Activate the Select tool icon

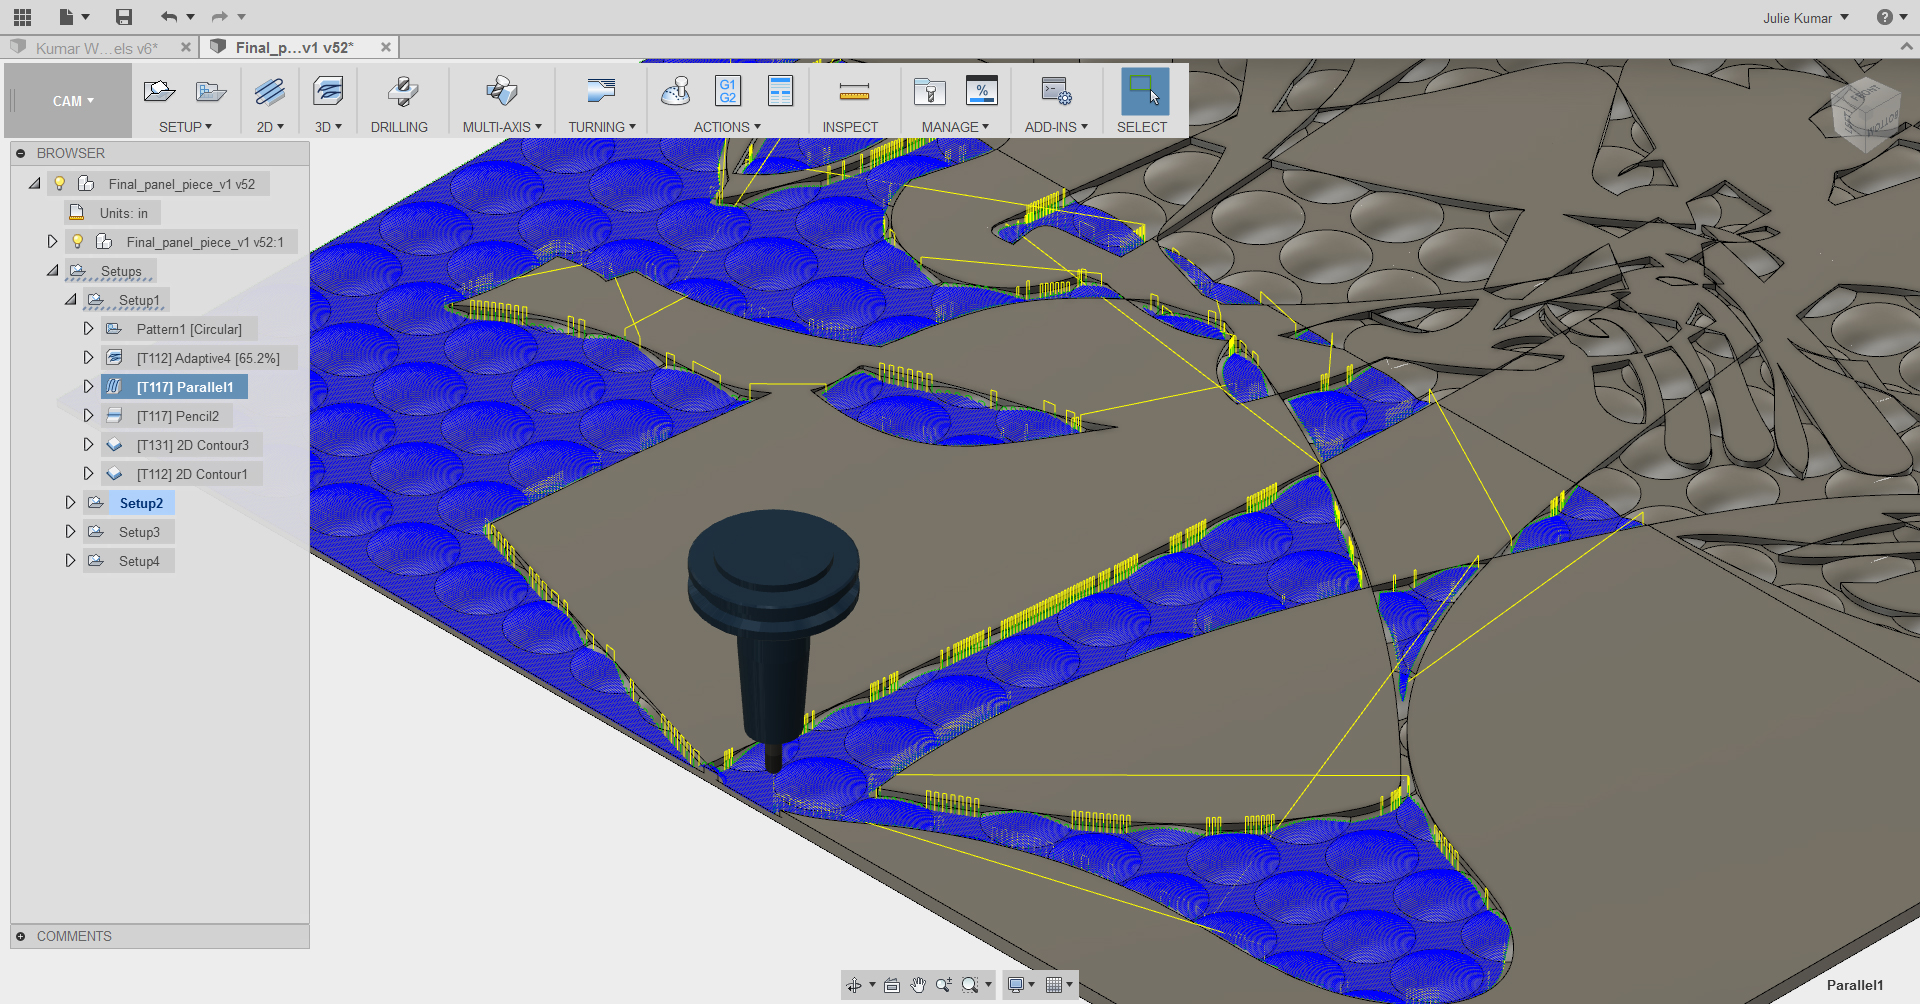pyautogui.click(x=1145, y=91)
